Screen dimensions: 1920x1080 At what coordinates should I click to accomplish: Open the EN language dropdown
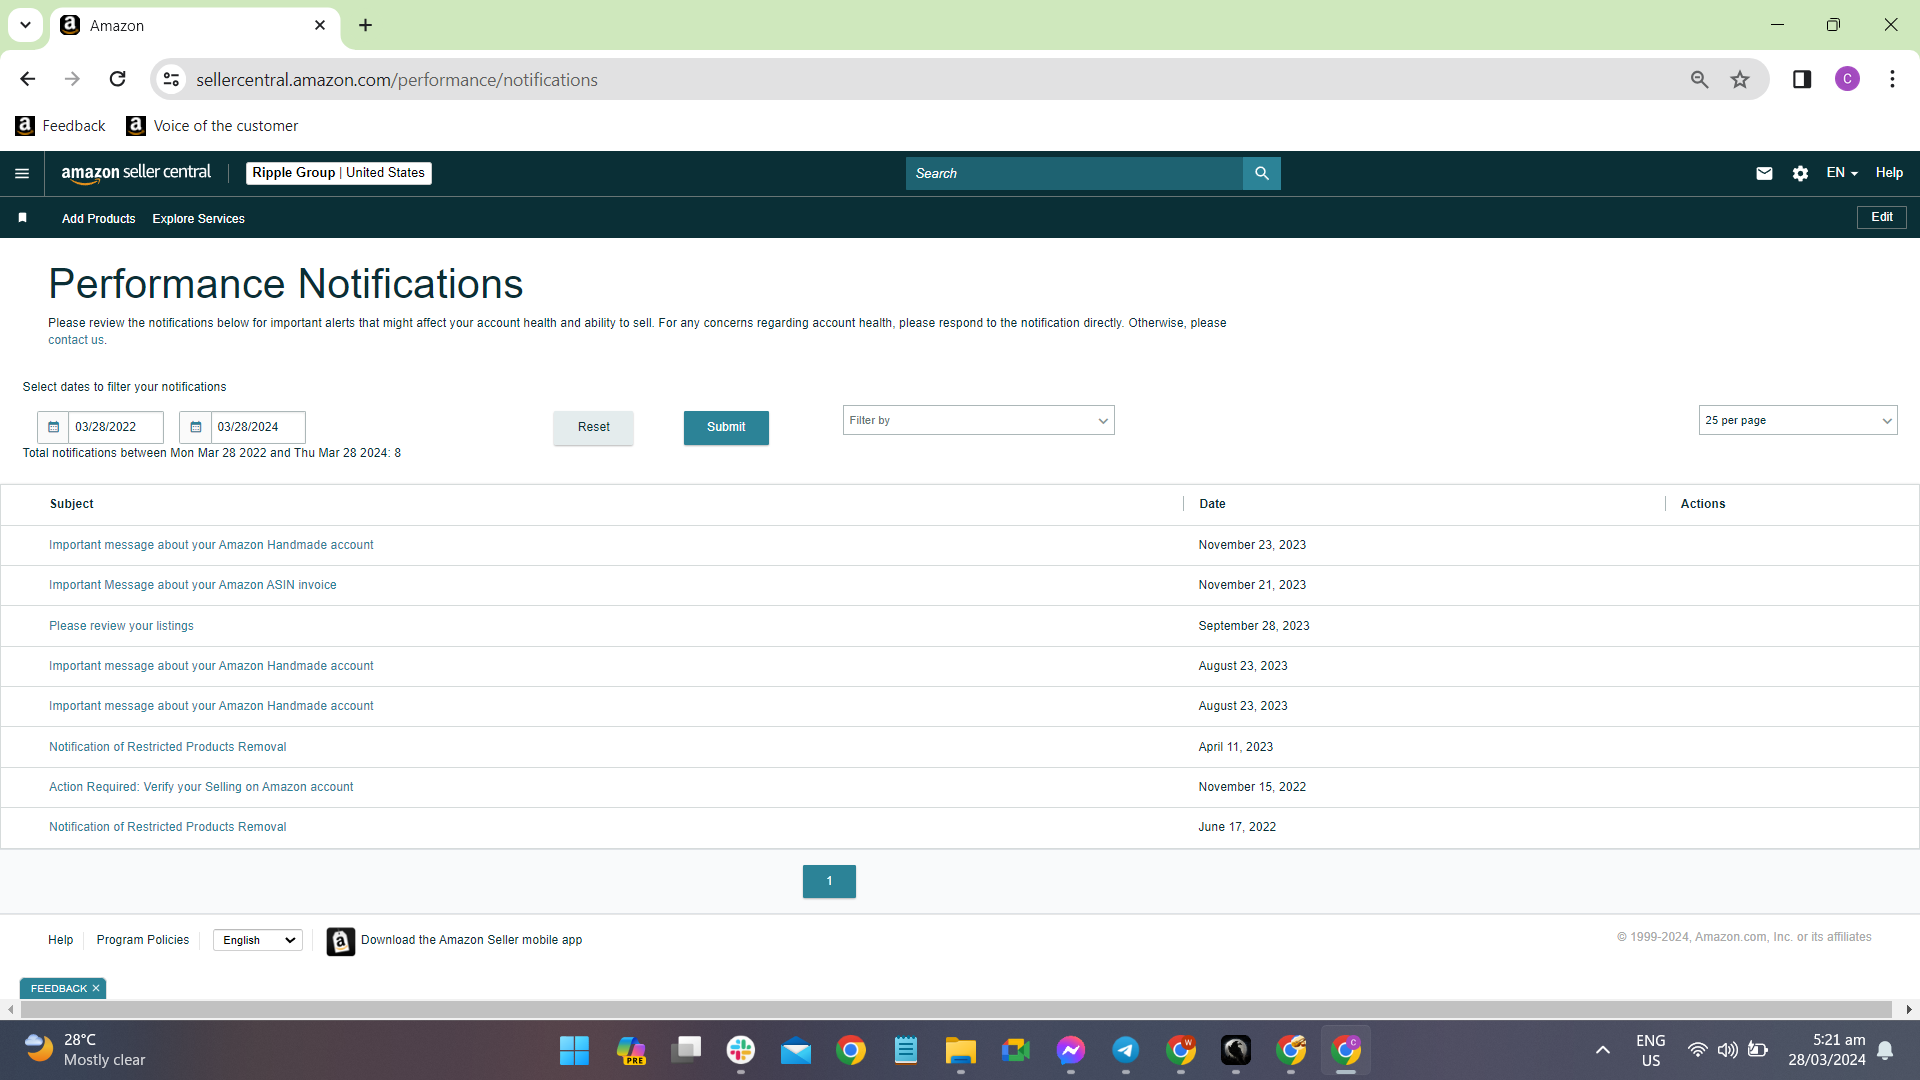(1842, 173)
